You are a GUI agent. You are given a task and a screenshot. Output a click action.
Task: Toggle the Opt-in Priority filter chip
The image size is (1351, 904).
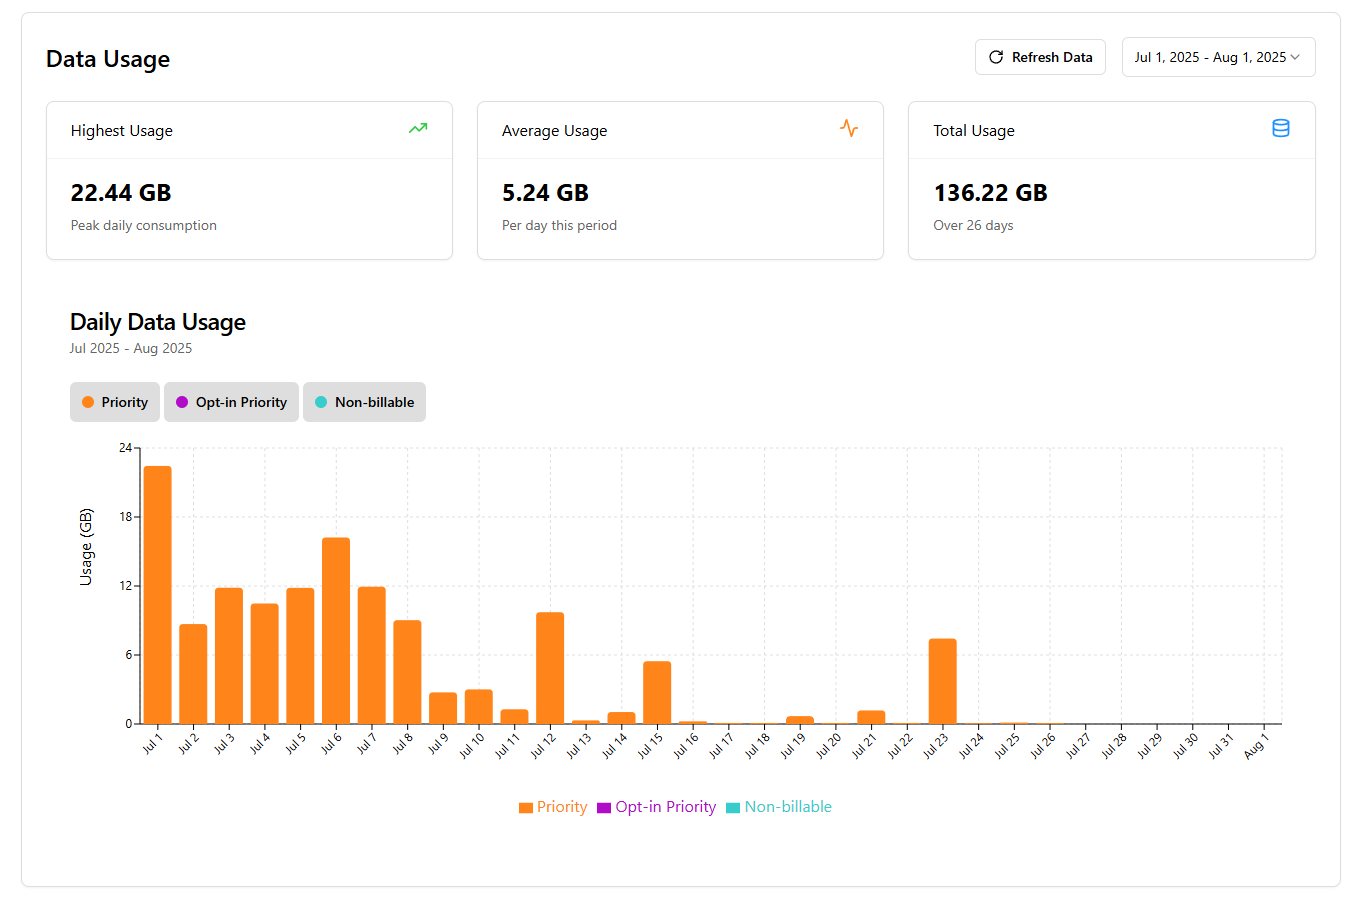[x=231, y=402]
